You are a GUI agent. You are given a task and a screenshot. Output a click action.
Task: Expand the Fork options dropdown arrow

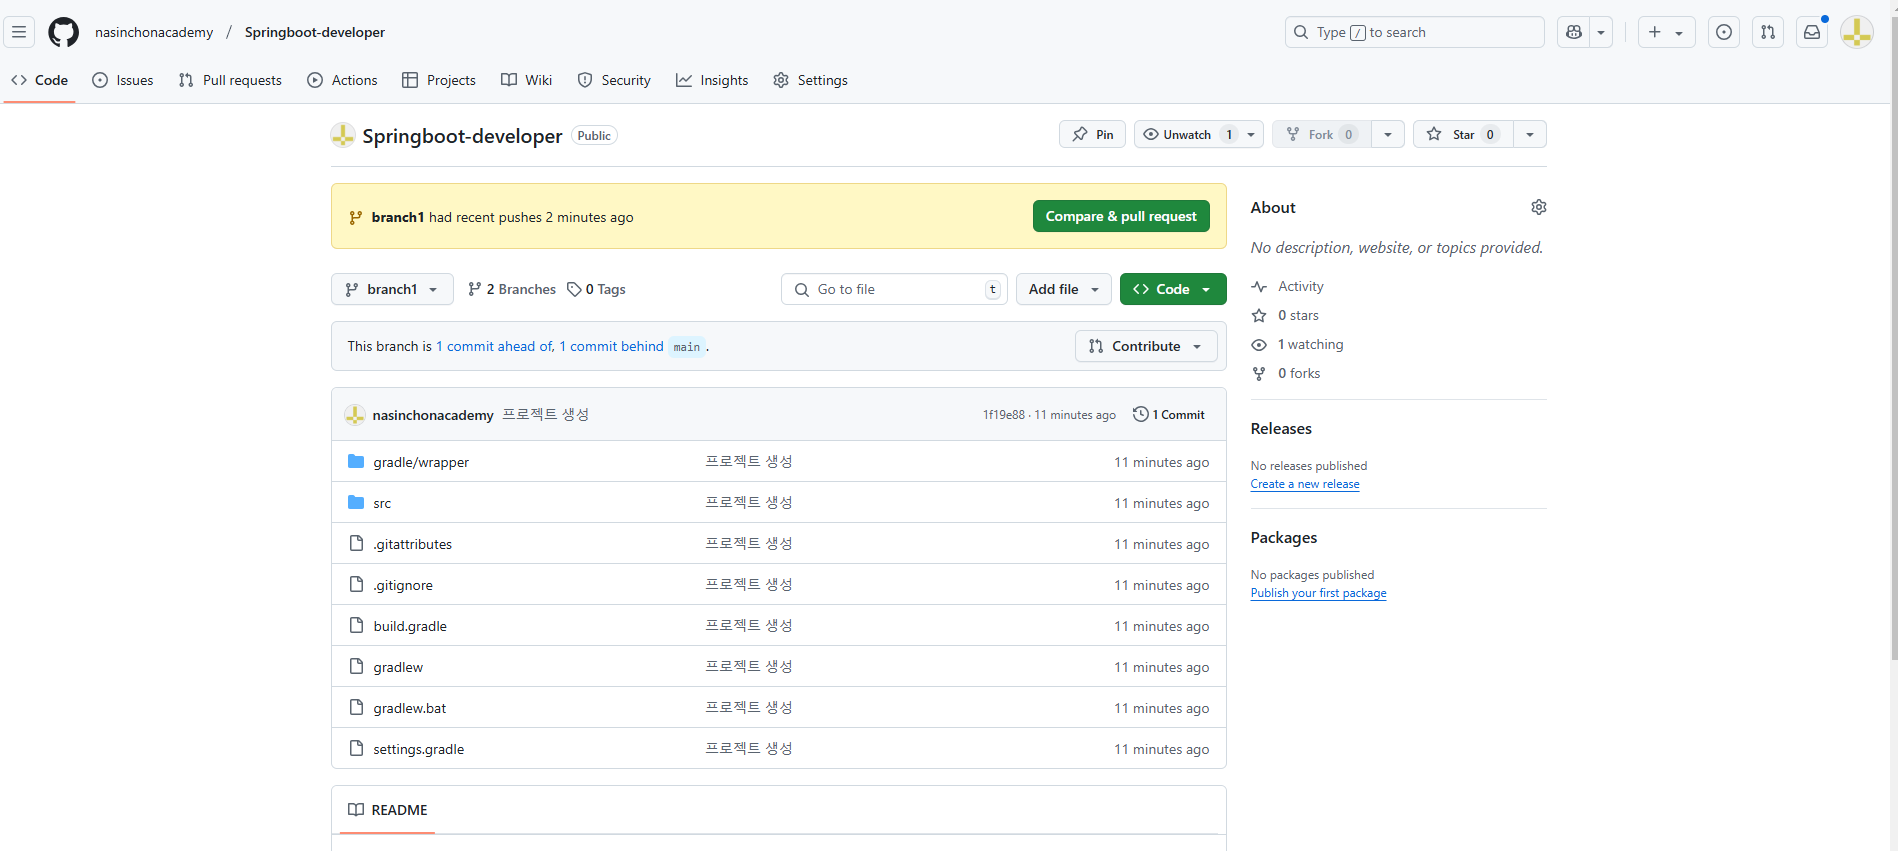[x=1388, y=134]
